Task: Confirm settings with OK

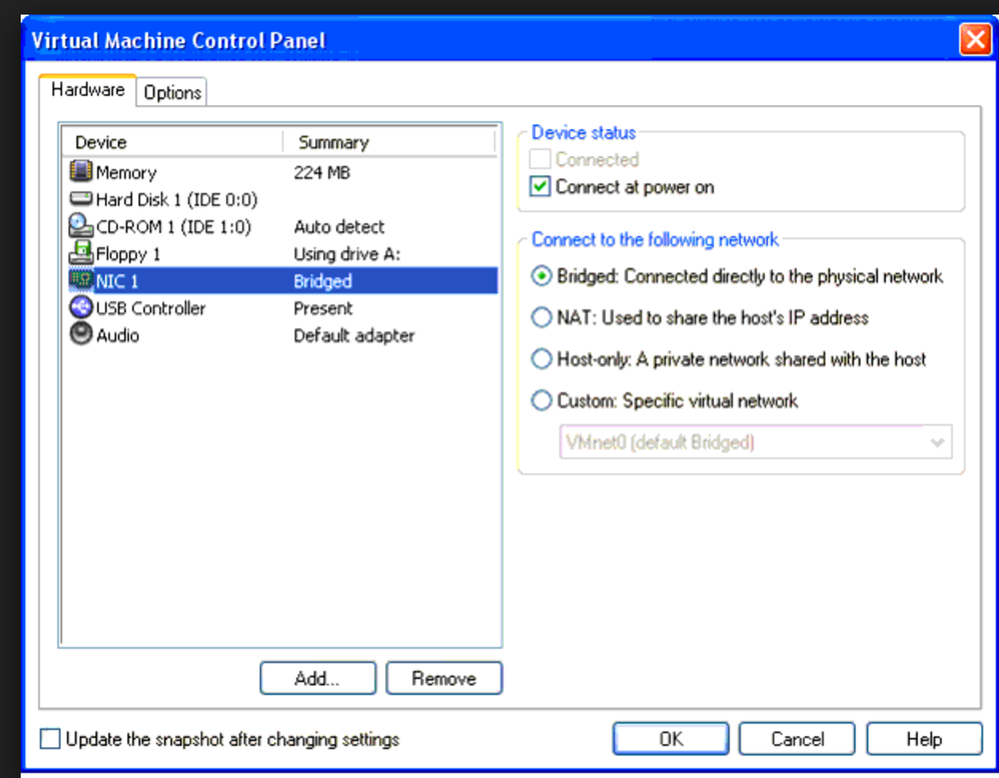Action: (x=670, y=739)
